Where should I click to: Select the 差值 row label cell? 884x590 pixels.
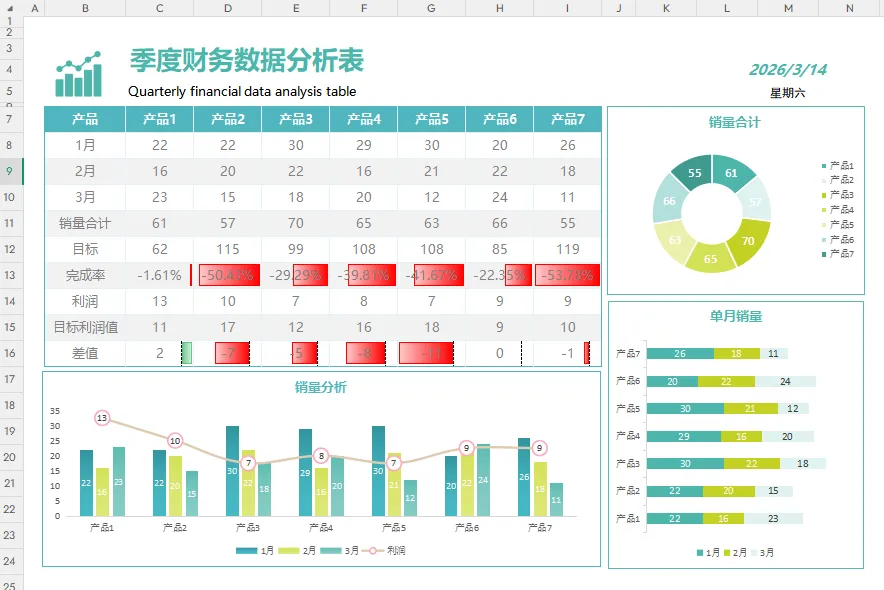(85, 353)
